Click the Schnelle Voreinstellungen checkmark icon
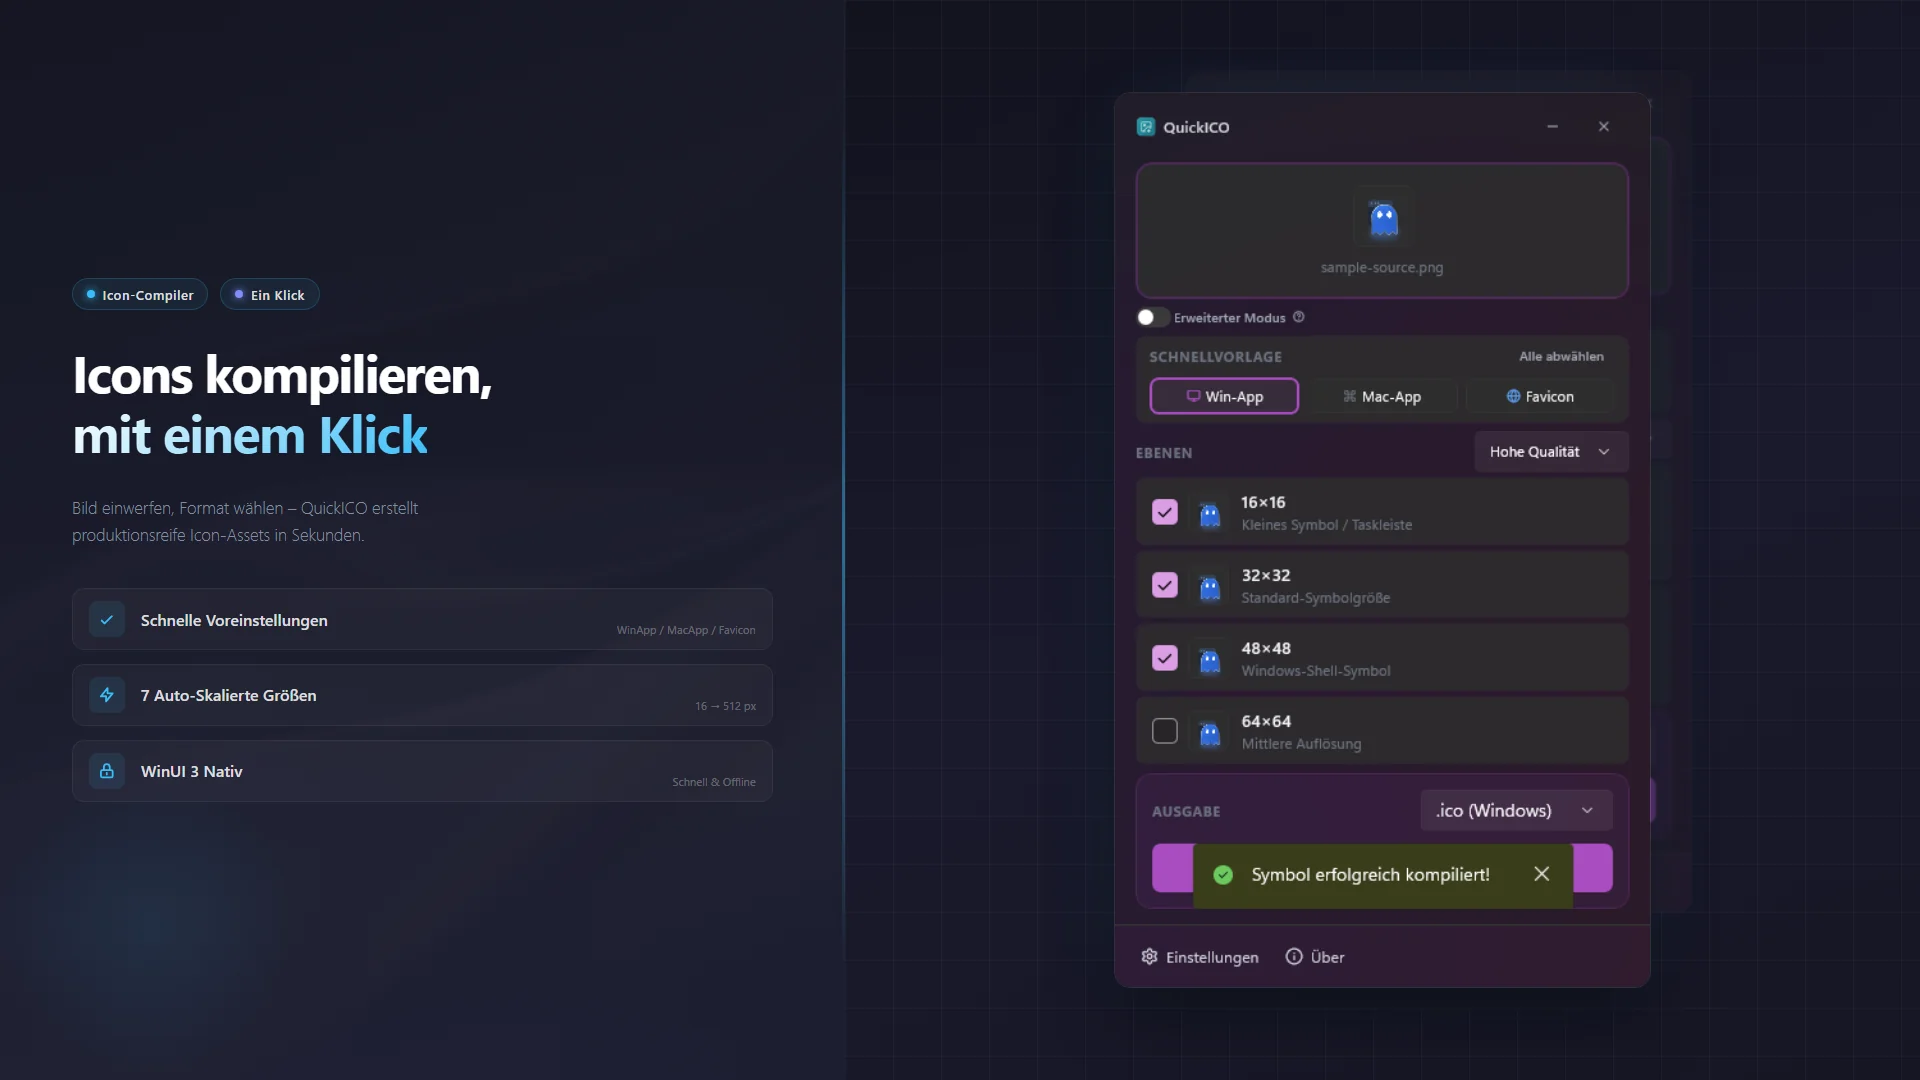Screen dimensions: 1920x1080 (x=107, y=619)
